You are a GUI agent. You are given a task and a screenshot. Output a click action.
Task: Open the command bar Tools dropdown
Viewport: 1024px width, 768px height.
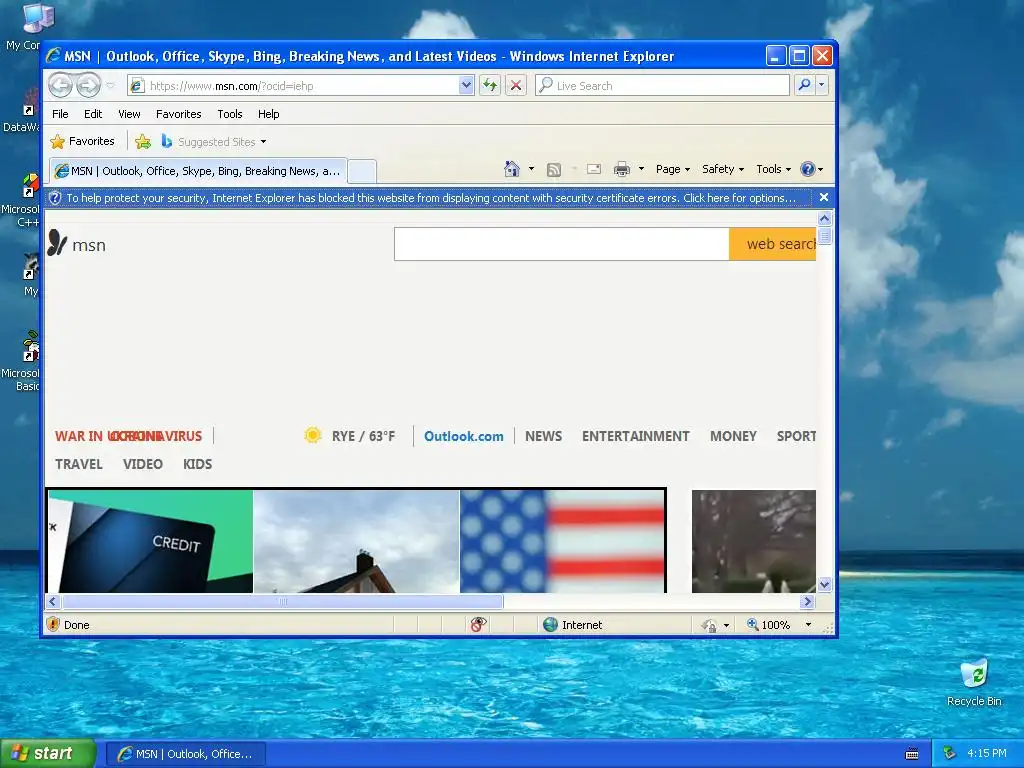773,169
